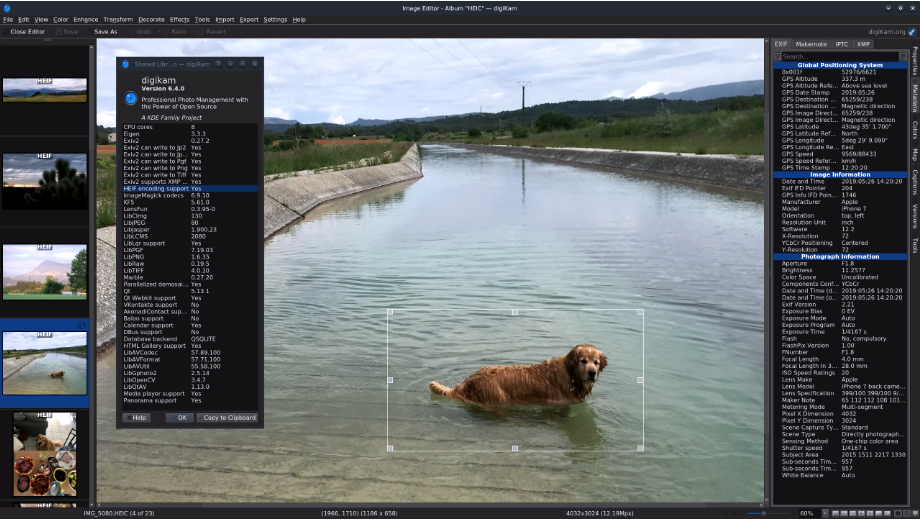This screenshot has width=920, height=520.
Task: Collapse the Photograph Information section header
Action: [x=839, y=256]
